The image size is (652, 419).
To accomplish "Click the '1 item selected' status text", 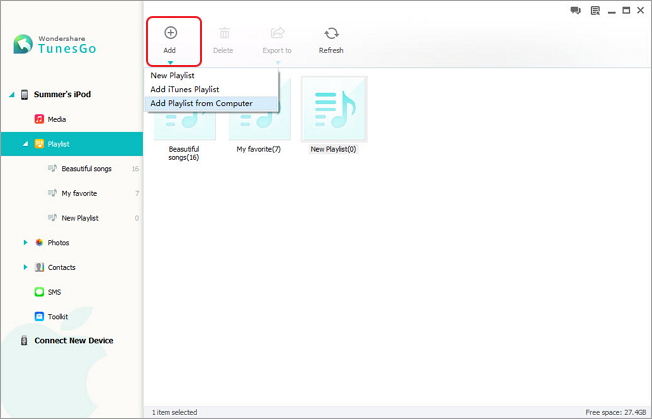I will pos(174,412).
